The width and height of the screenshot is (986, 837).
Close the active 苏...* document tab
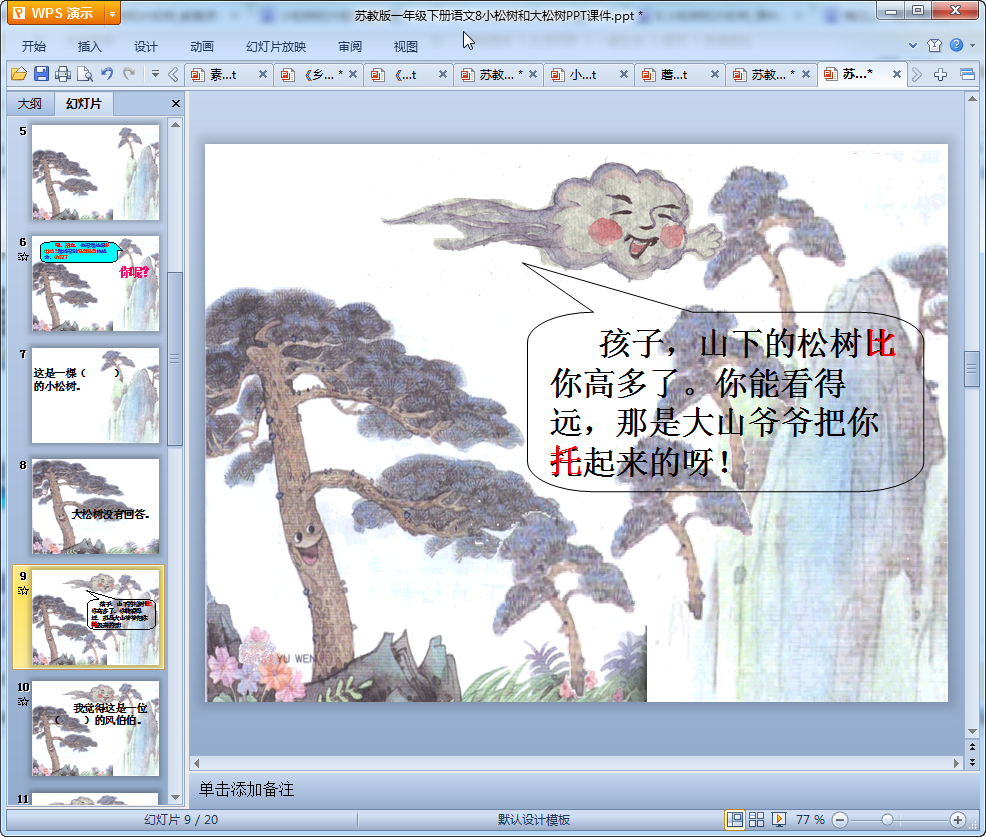(897, 74)
